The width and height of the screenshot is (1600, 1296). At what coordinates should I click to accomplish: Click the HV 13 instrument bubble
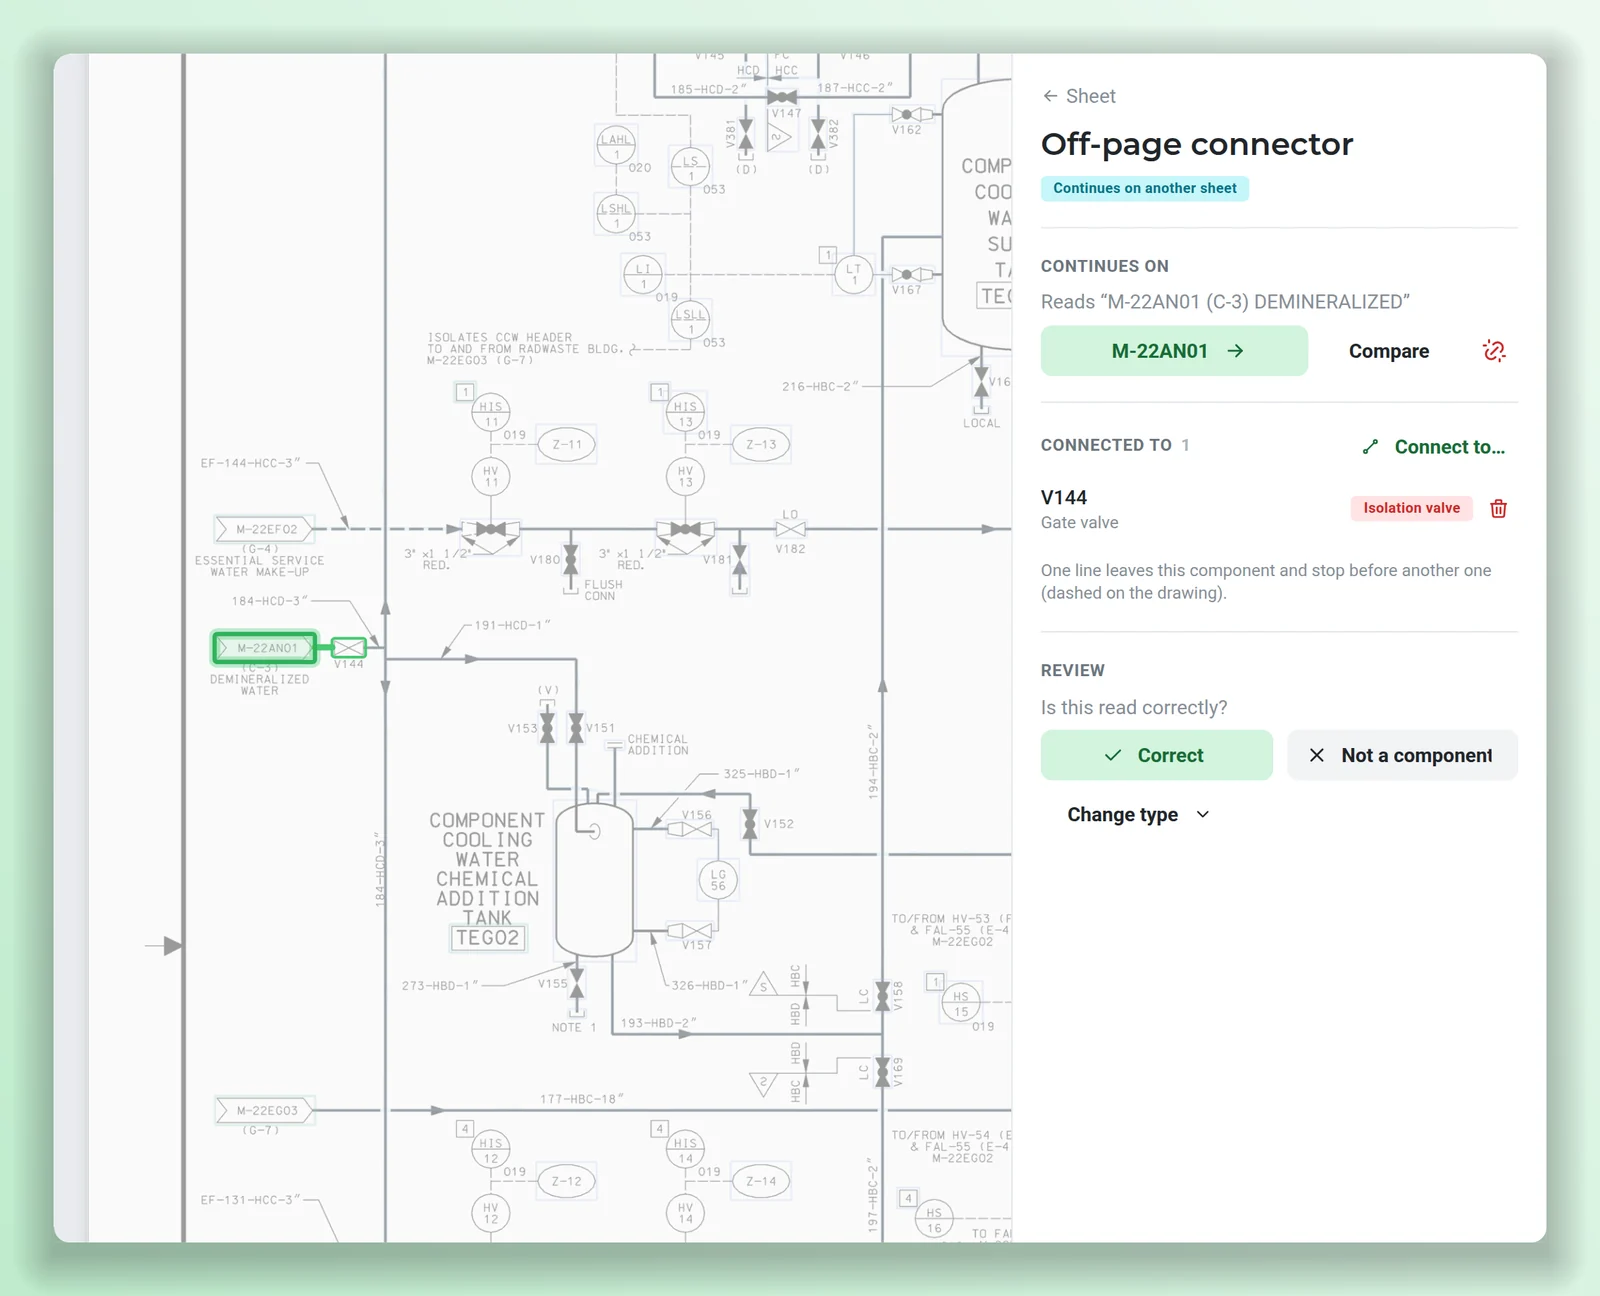click(685, 476)
